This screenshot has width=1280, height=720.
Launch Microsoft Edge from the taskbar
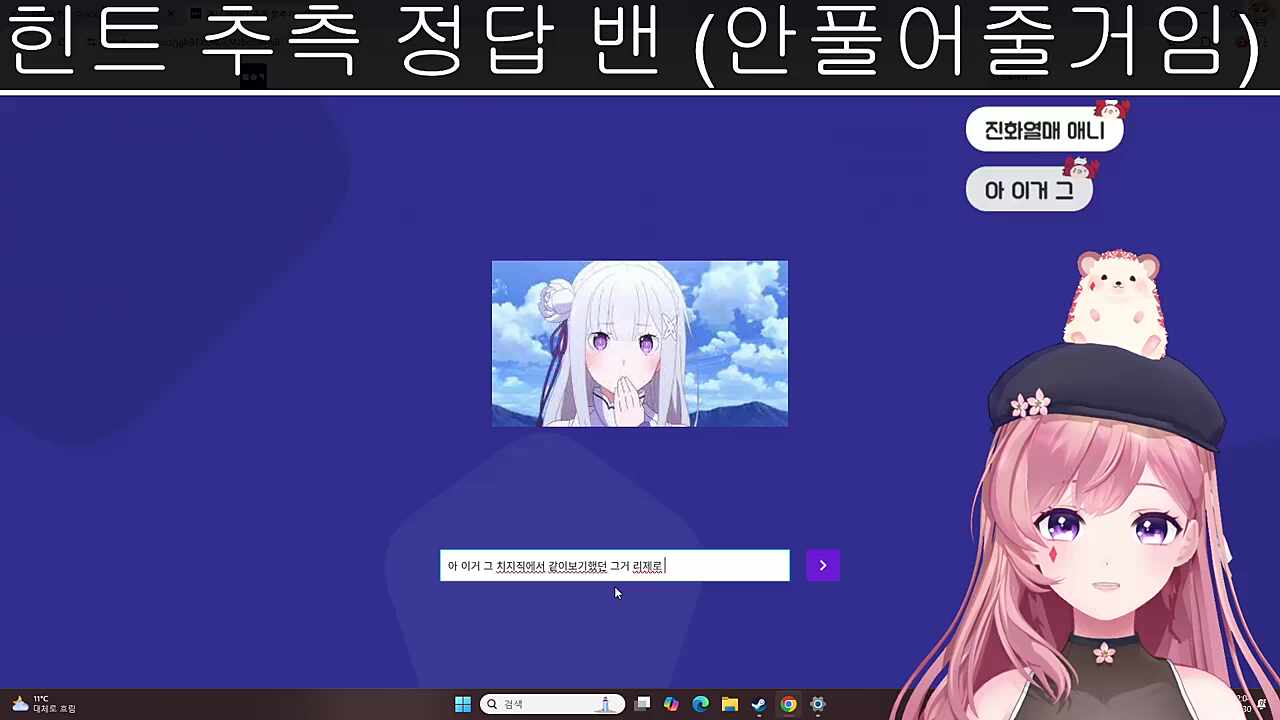[x=700, y=704]
